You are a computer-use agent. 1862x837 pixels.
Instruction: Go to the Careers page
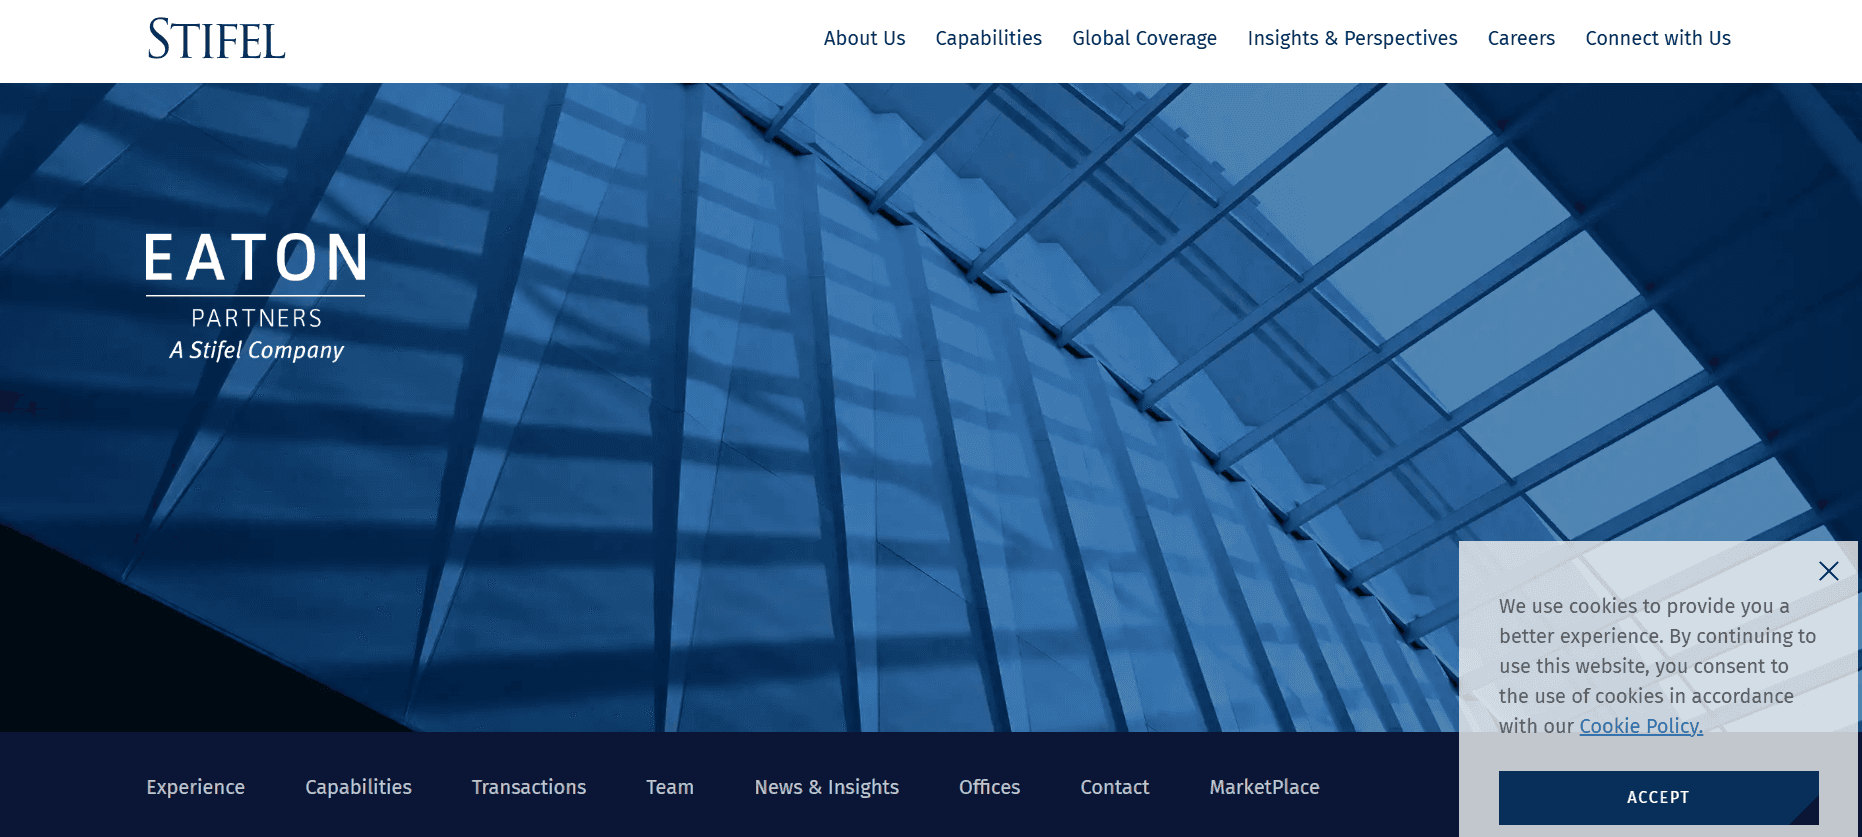[x=1521, y=38]
